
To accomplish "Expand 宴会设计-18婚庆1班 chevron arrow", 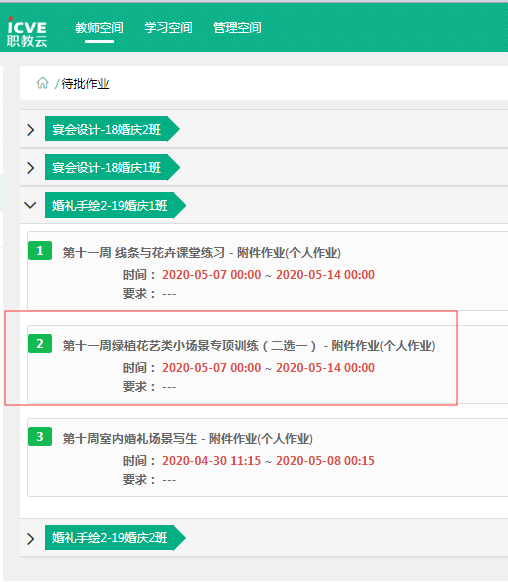I will (31, 168).
